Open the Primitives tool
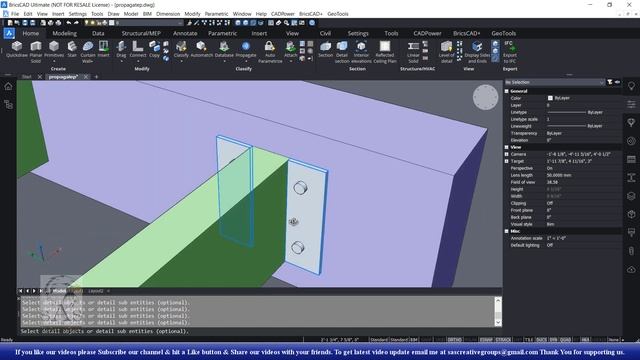This screenshot has height=360, width=640. click(x=54, y=49)
